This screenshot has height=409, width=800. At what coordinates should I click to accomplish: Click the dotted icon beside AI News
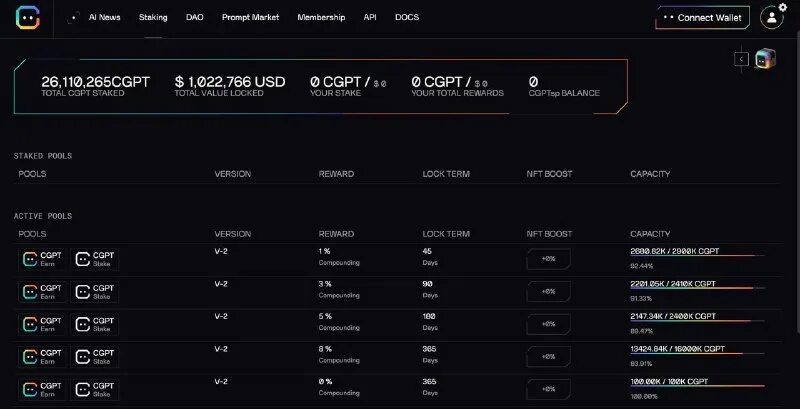click(74, 17)
